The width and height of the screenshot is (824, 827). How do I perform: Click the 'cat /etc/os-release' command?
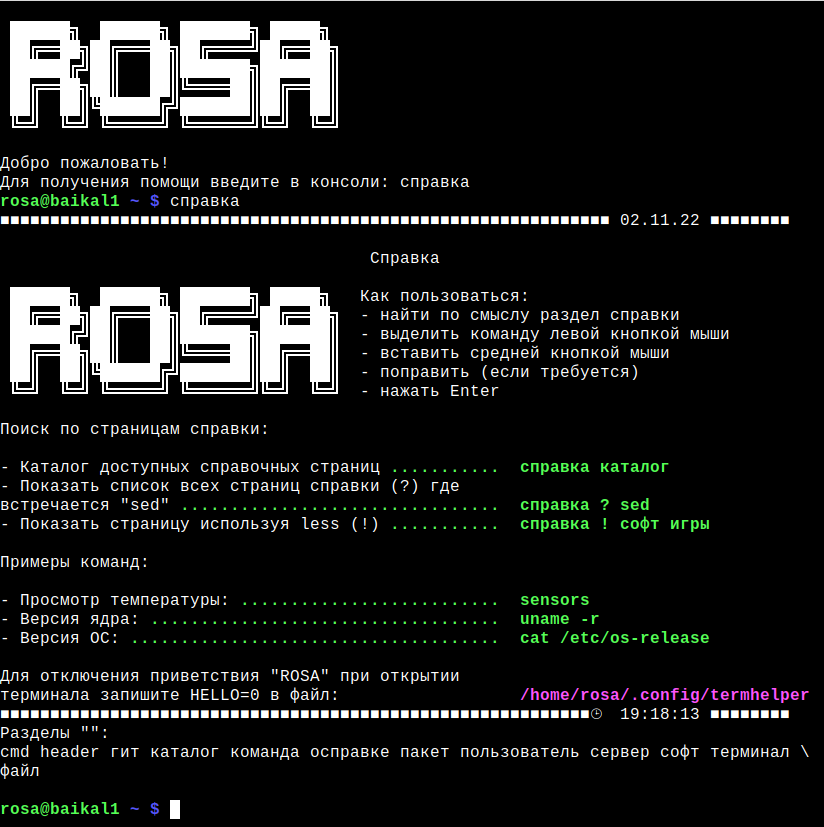tap(615, 638)
